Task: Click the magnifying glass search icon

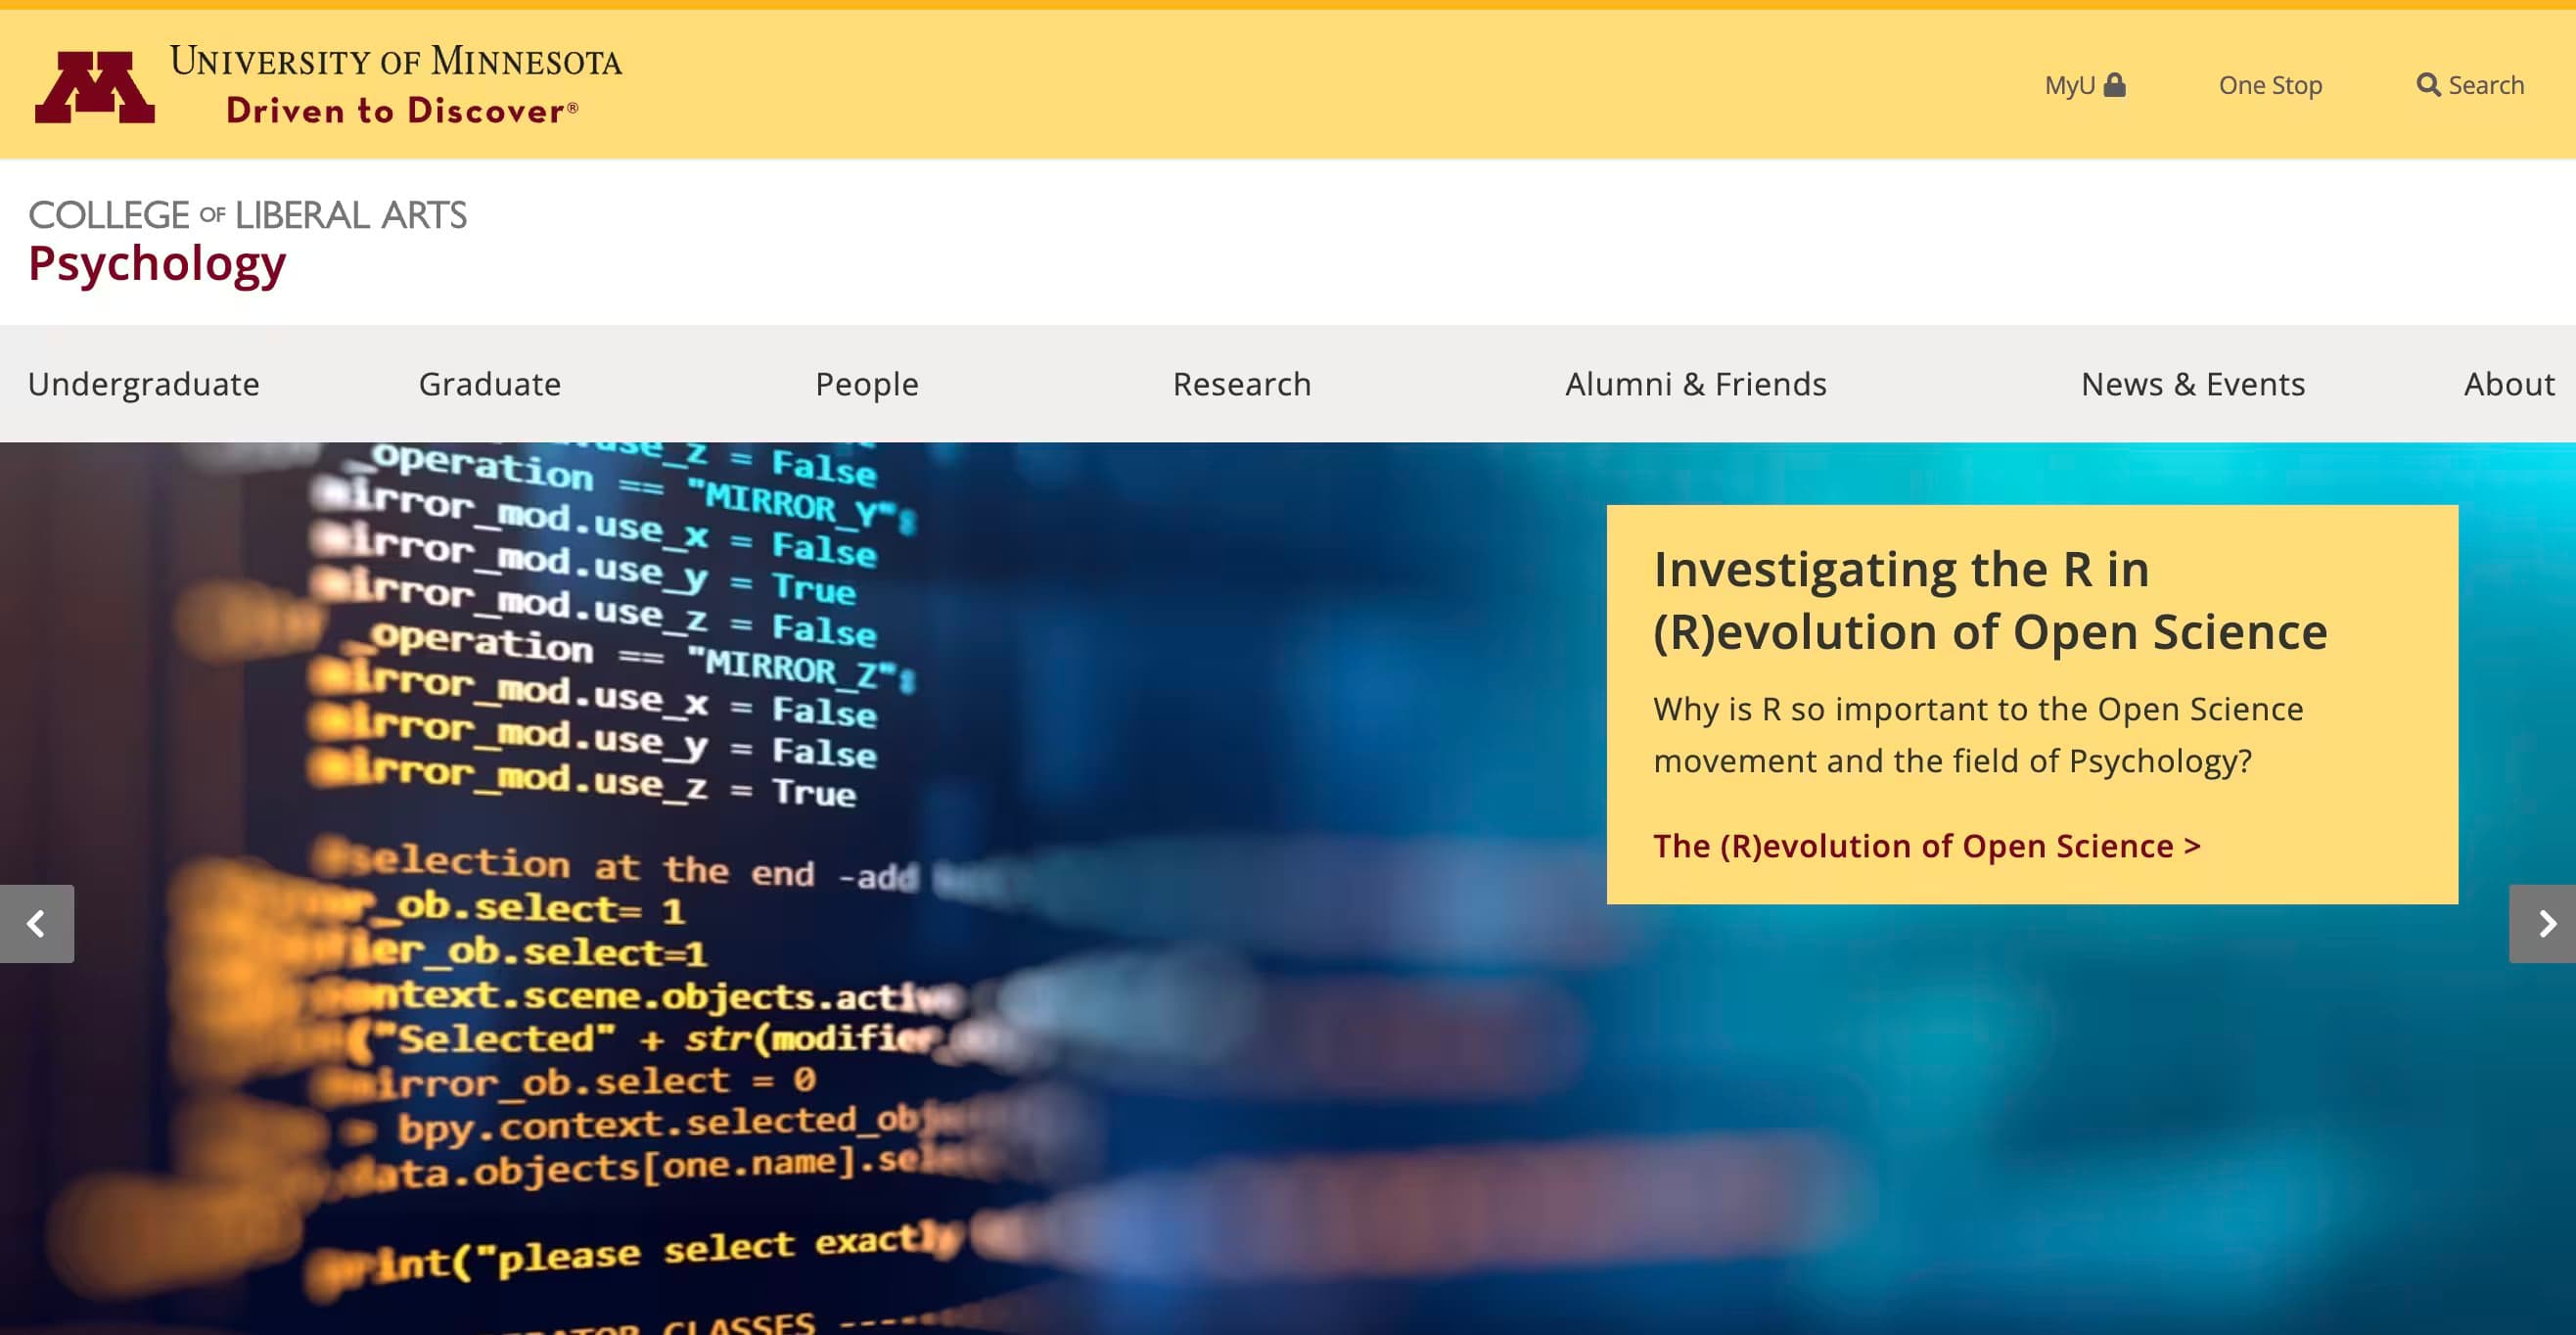Action: pos(2428,85)
